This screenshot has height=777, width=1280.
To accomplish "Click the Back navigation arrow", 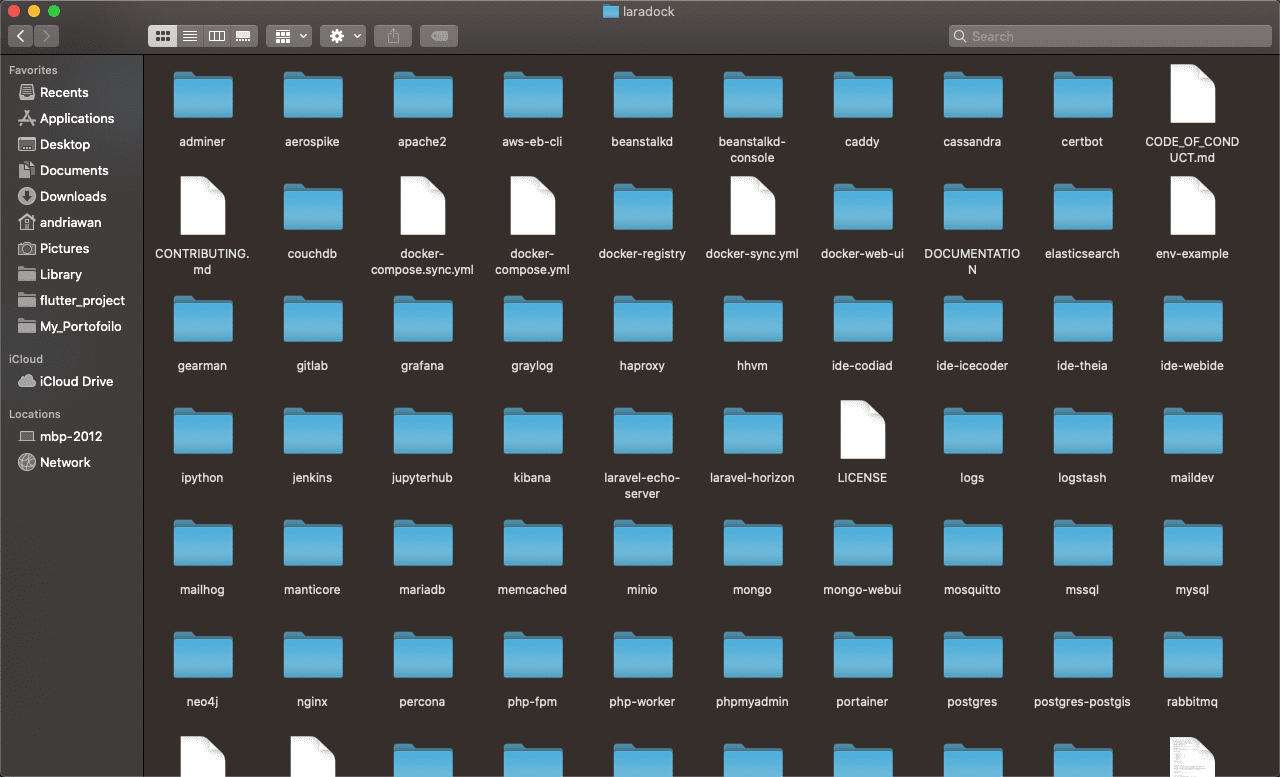I will point(21,36).
